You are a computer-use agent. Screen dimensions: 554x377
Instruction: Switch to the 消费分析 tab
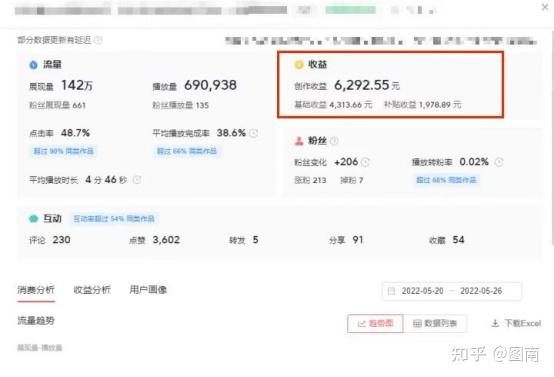pyautogui.click(x=36, y=290)
